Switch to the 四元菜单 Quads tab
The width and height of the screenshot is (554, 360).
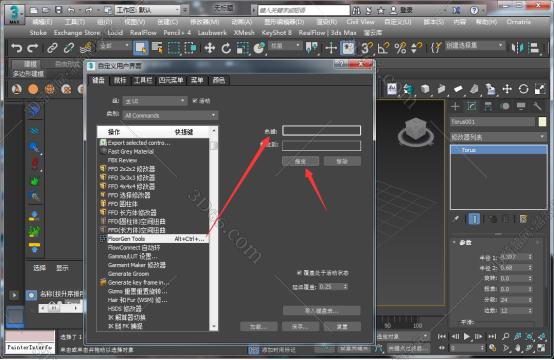171,81
